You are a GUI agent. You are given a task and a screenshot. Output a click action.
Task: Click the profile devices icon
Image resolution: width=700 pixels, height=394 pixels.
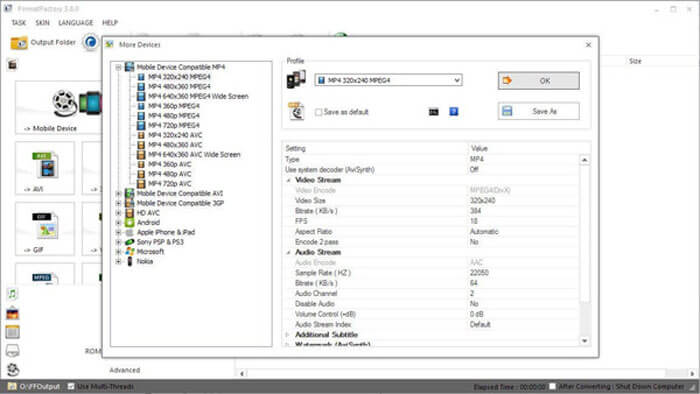296,79
